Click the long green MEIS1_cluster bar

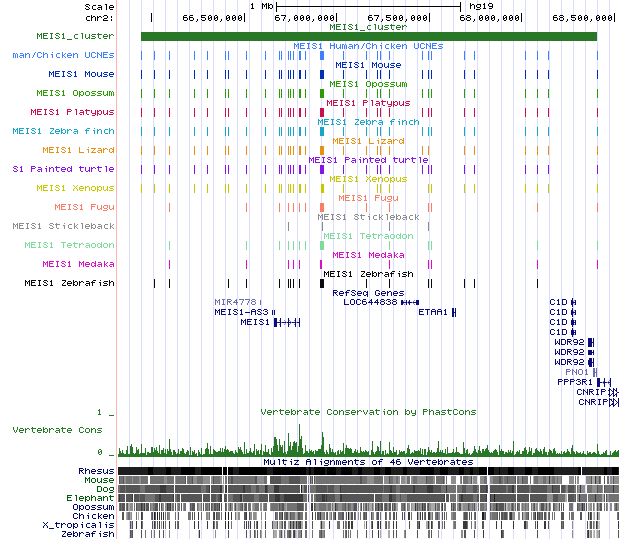click(368, 37)
